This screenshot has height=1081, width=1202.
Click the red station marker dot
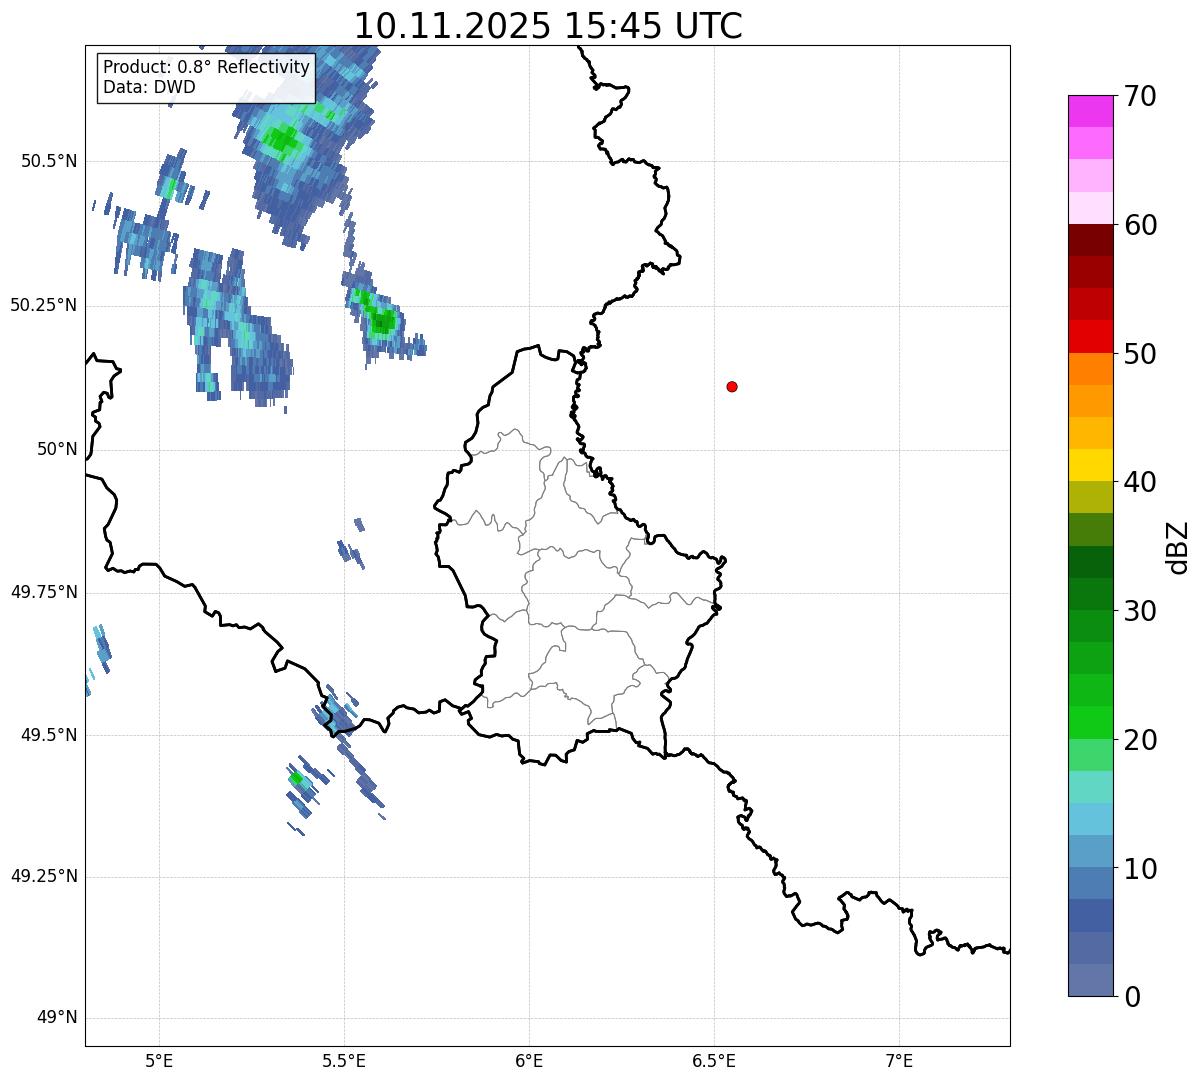pyautogui.click(x=732, y=387)
